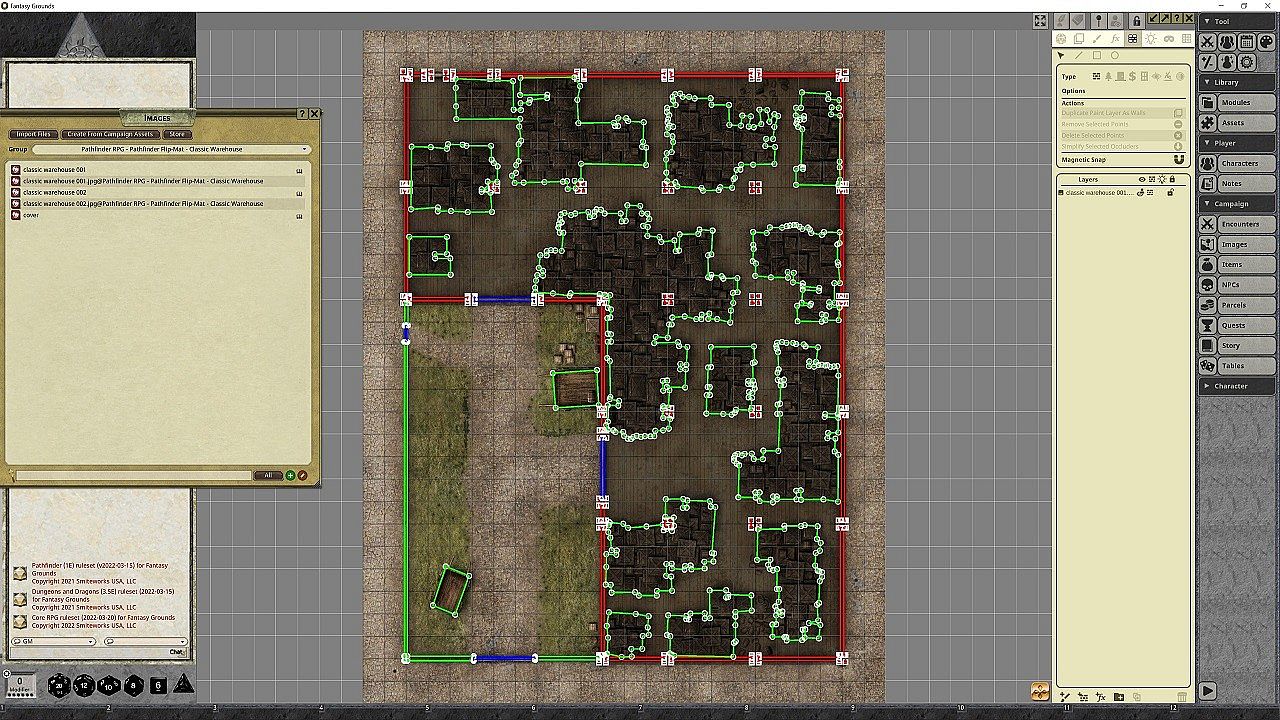This screenshot has width=1280, height=720.
Task: Open the calendar tool in sidebar
Action: coord(1246,42)
